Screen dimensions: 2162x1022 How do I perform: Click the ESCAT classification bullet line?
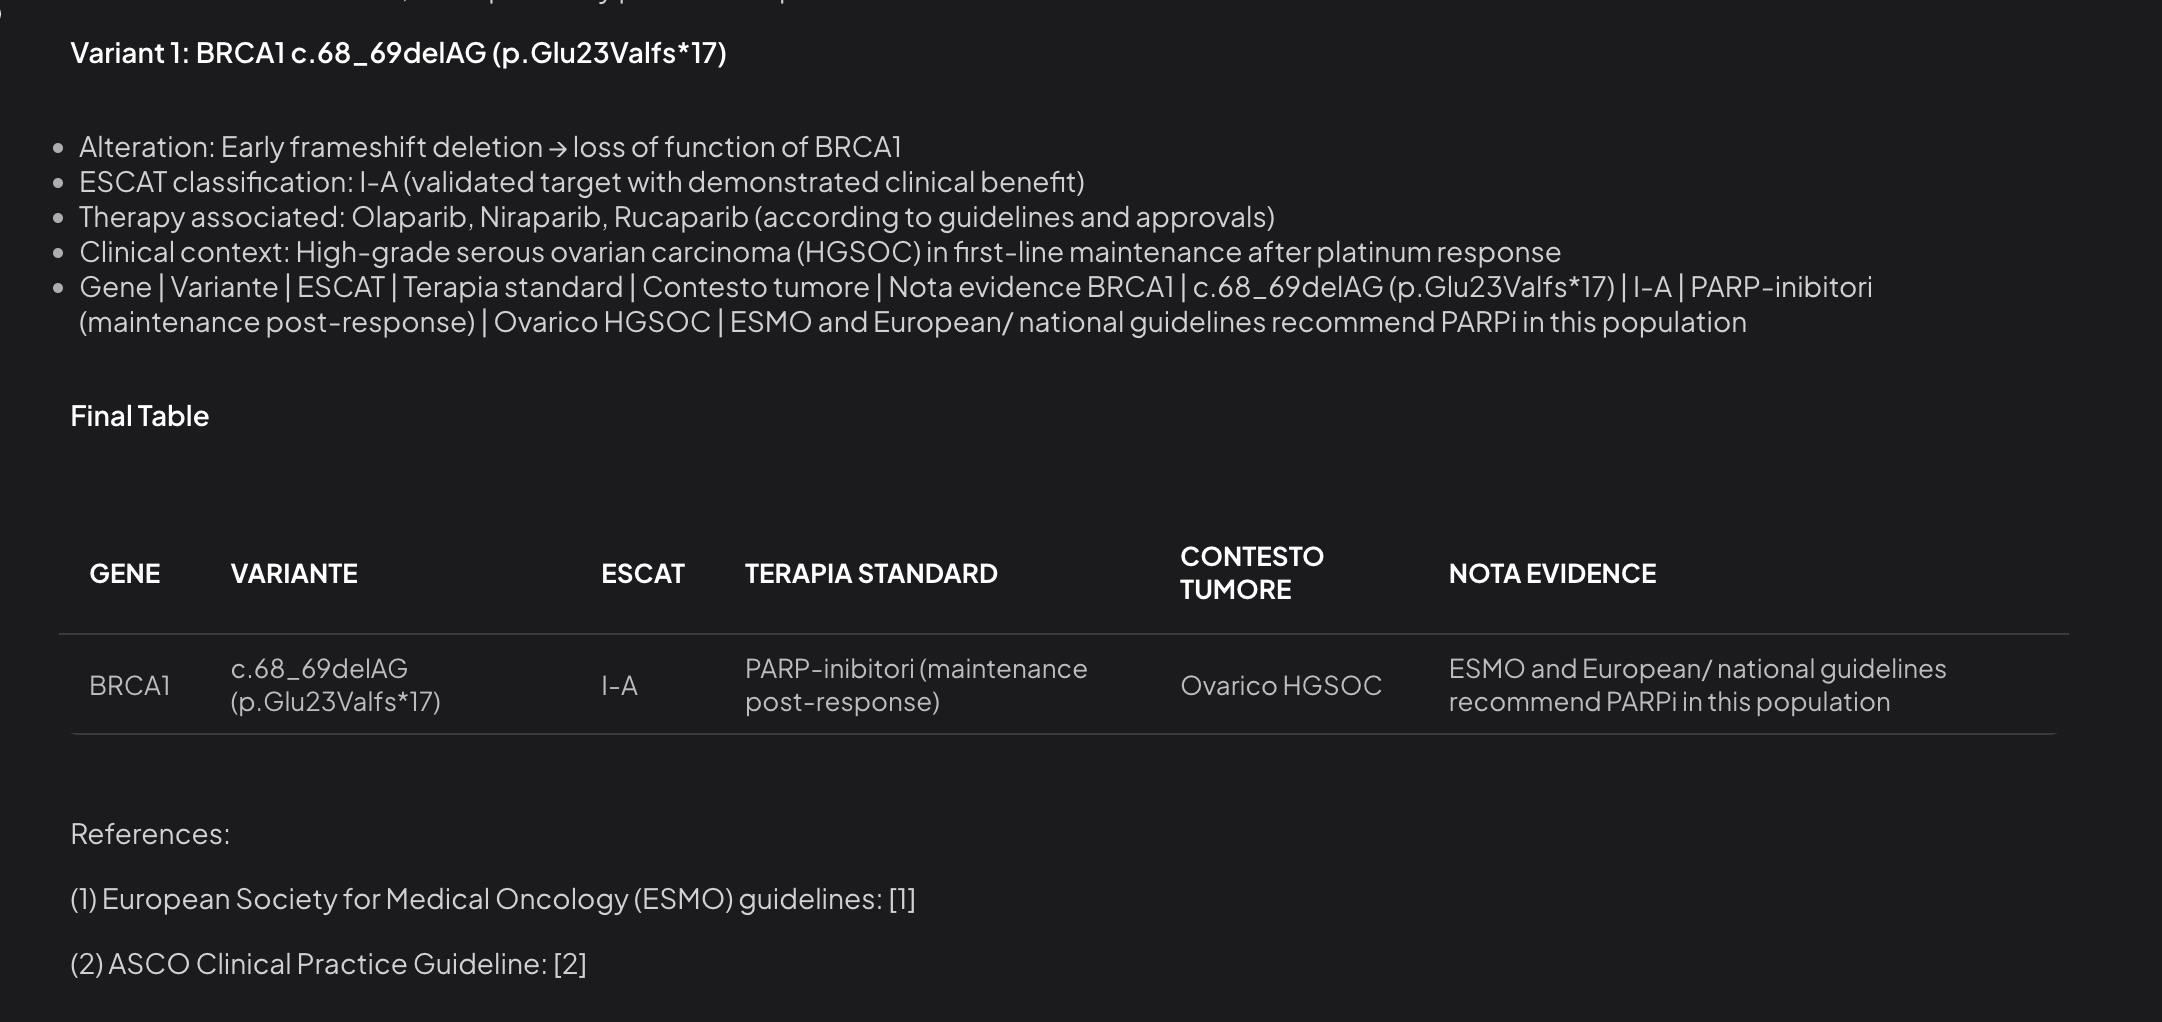click(x=582, y=182)
